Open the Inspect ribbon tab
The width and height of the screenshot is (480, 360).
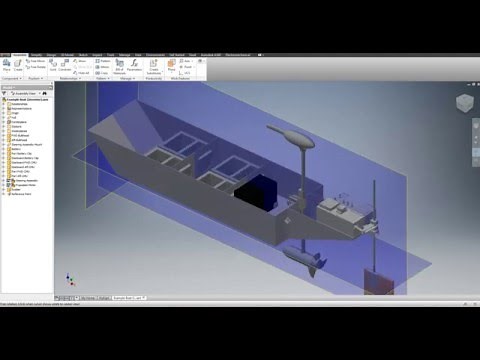click(x=97, y=55)
